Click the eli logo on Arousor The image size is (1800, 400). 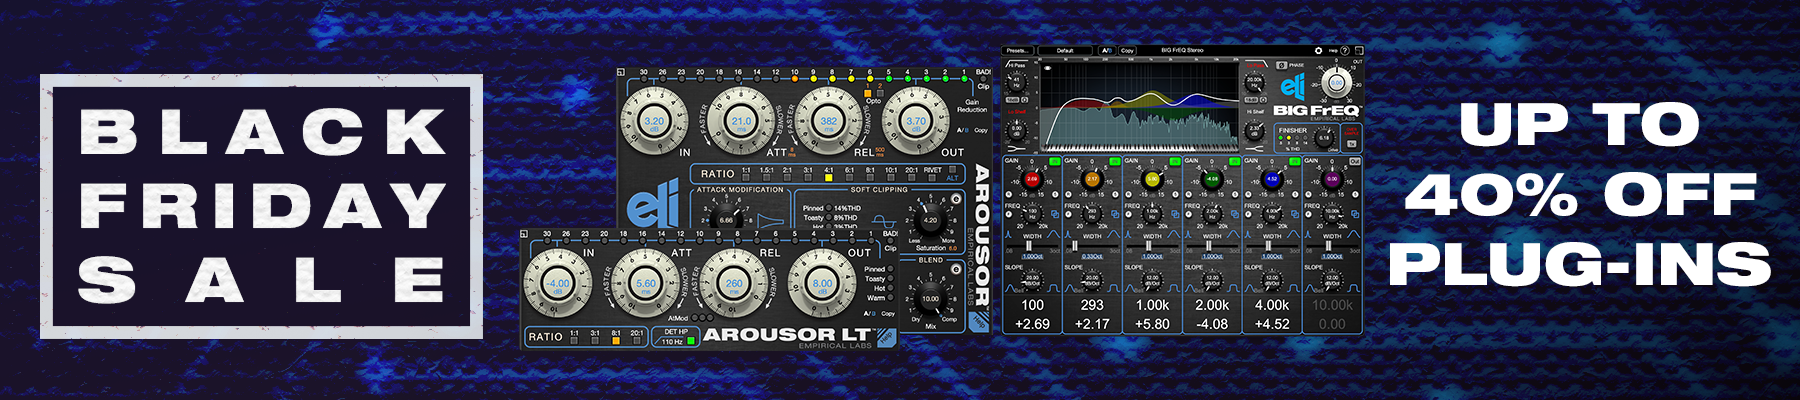[x=653, y=207]
